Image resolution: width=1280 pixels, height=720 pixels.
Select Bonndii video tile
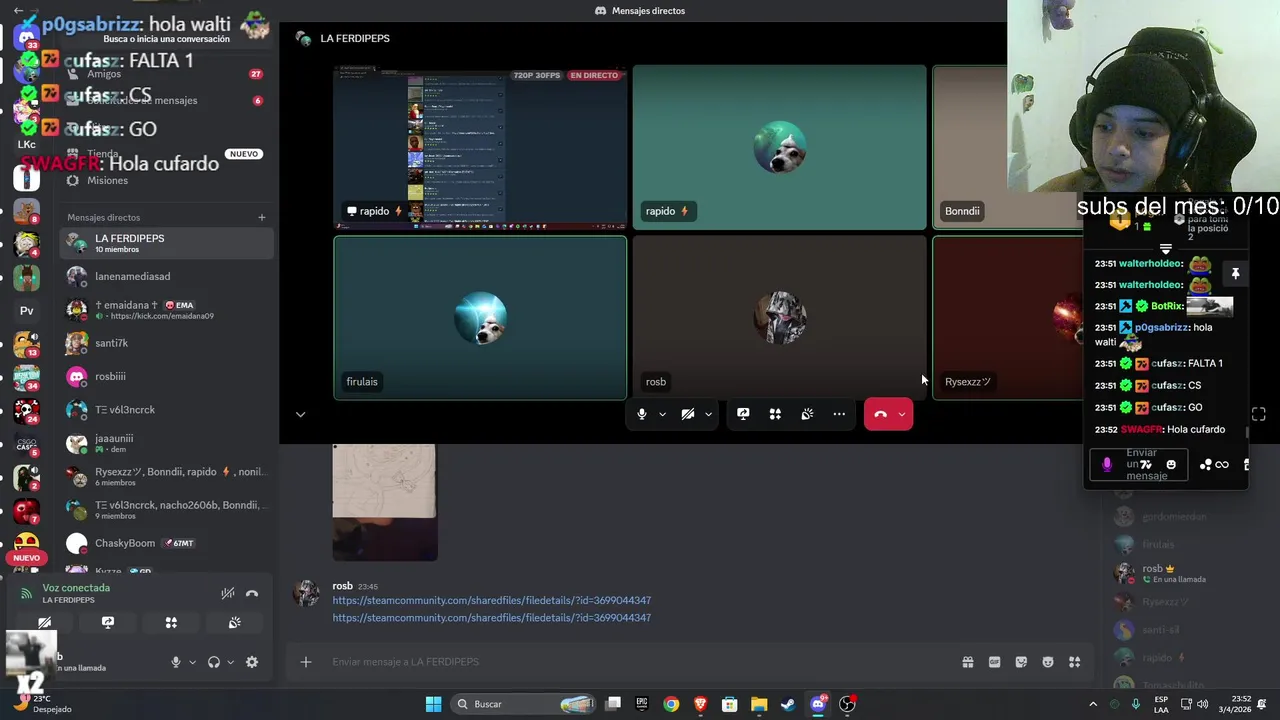[1008, 147]
